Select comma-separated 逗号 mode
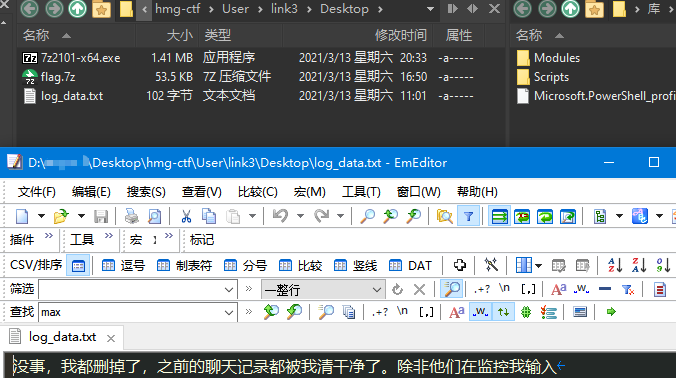Image resolution: width=676 pixels, height=378 pixels. 123,266
